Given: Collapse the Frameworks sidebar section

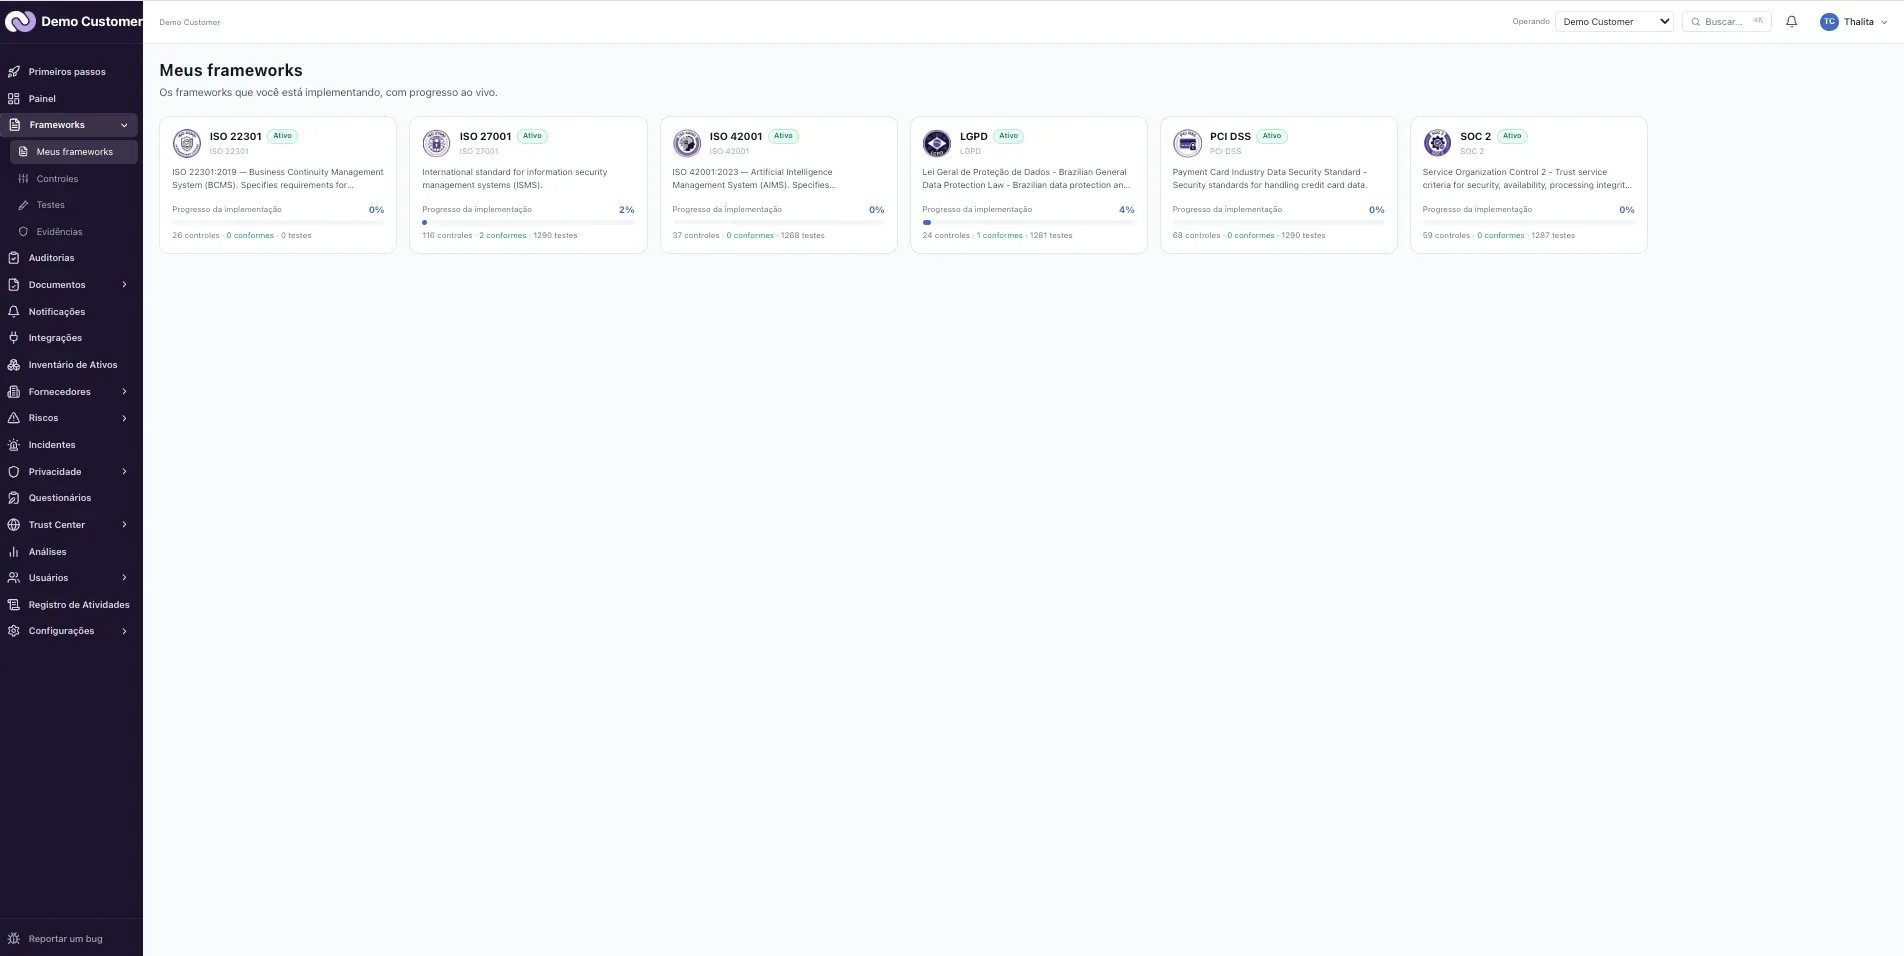Looking at the screenshot, I should click(x=124, y=125).
